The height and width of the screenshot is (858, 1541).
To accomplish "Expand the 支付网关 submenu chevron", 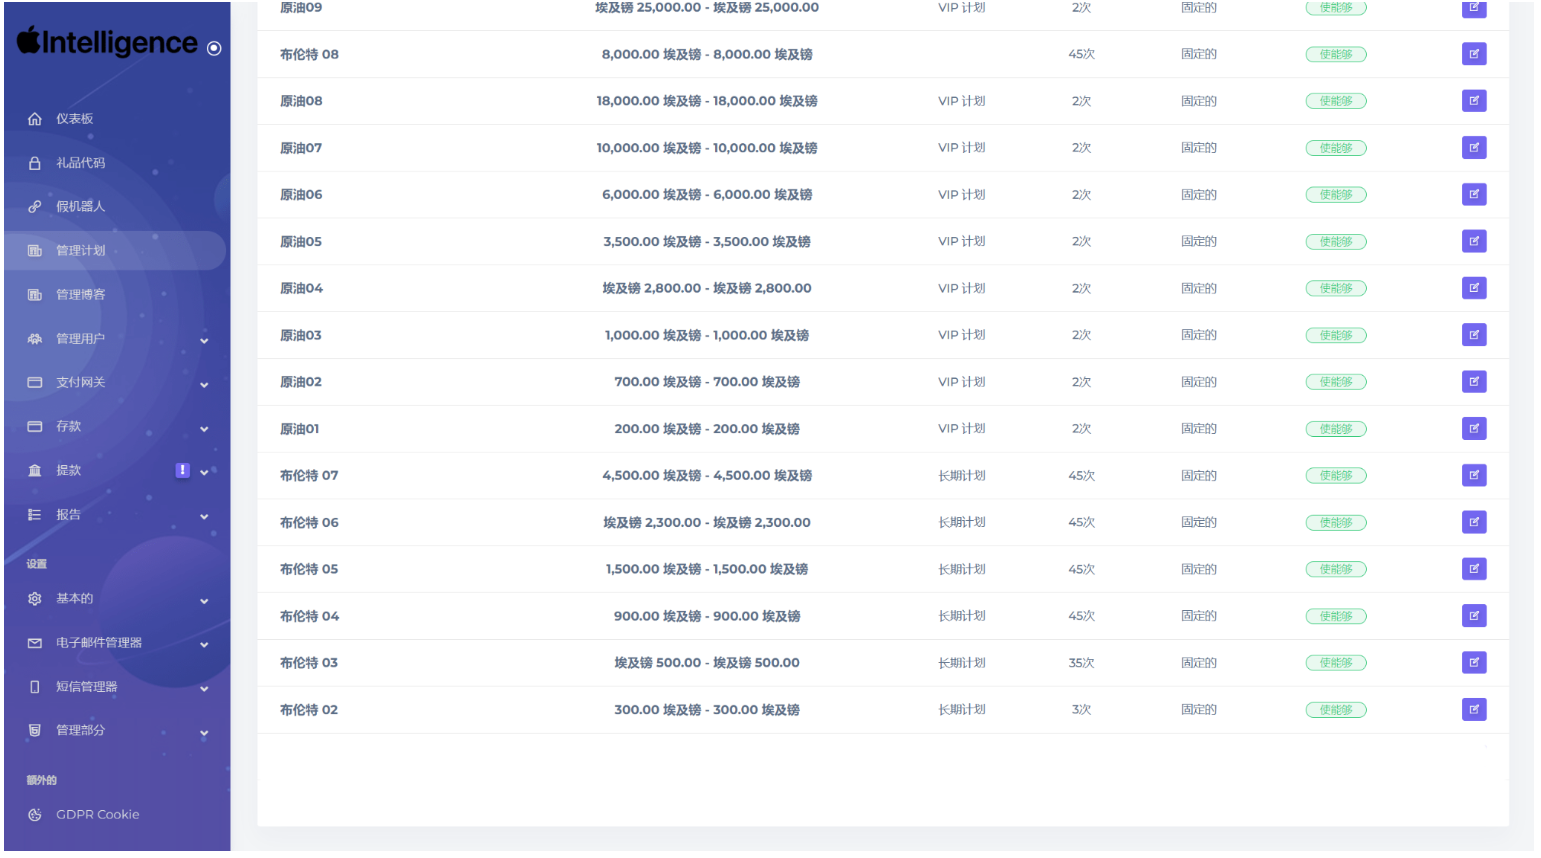I will (204, 385).
